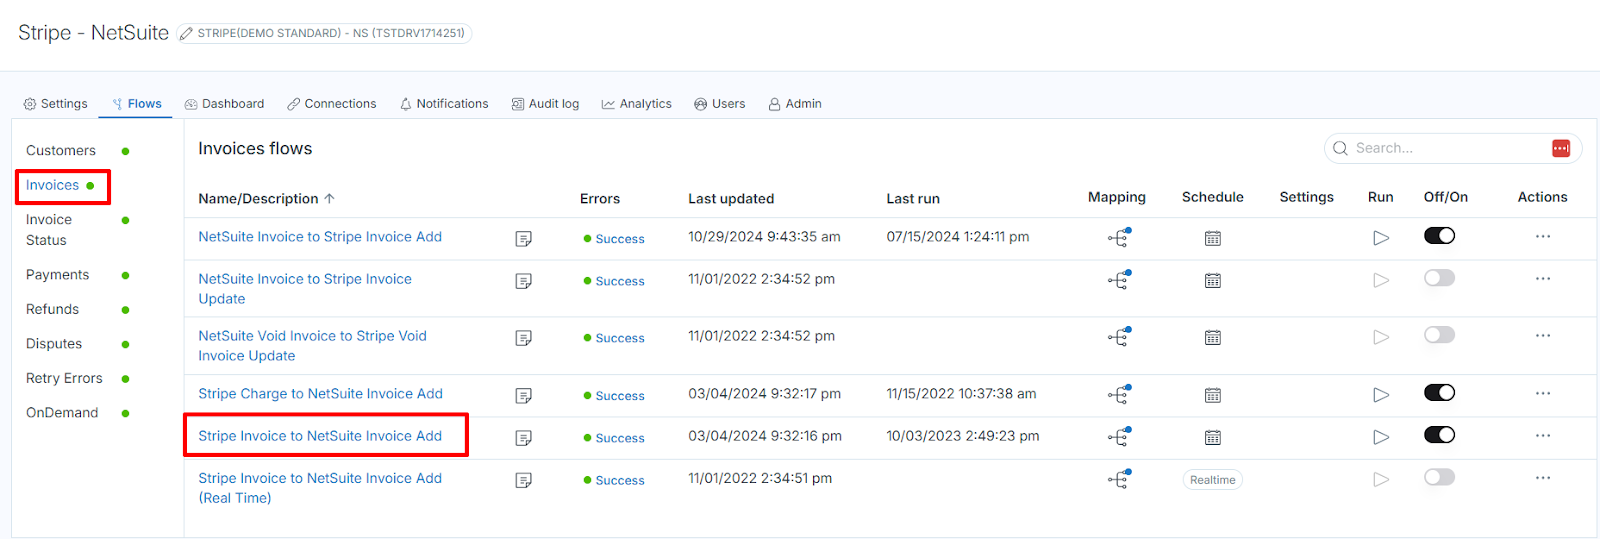1600x539 pixels.
Task: View description icon for NetSuite Void Invoice flow
Action: pos(523,338)
